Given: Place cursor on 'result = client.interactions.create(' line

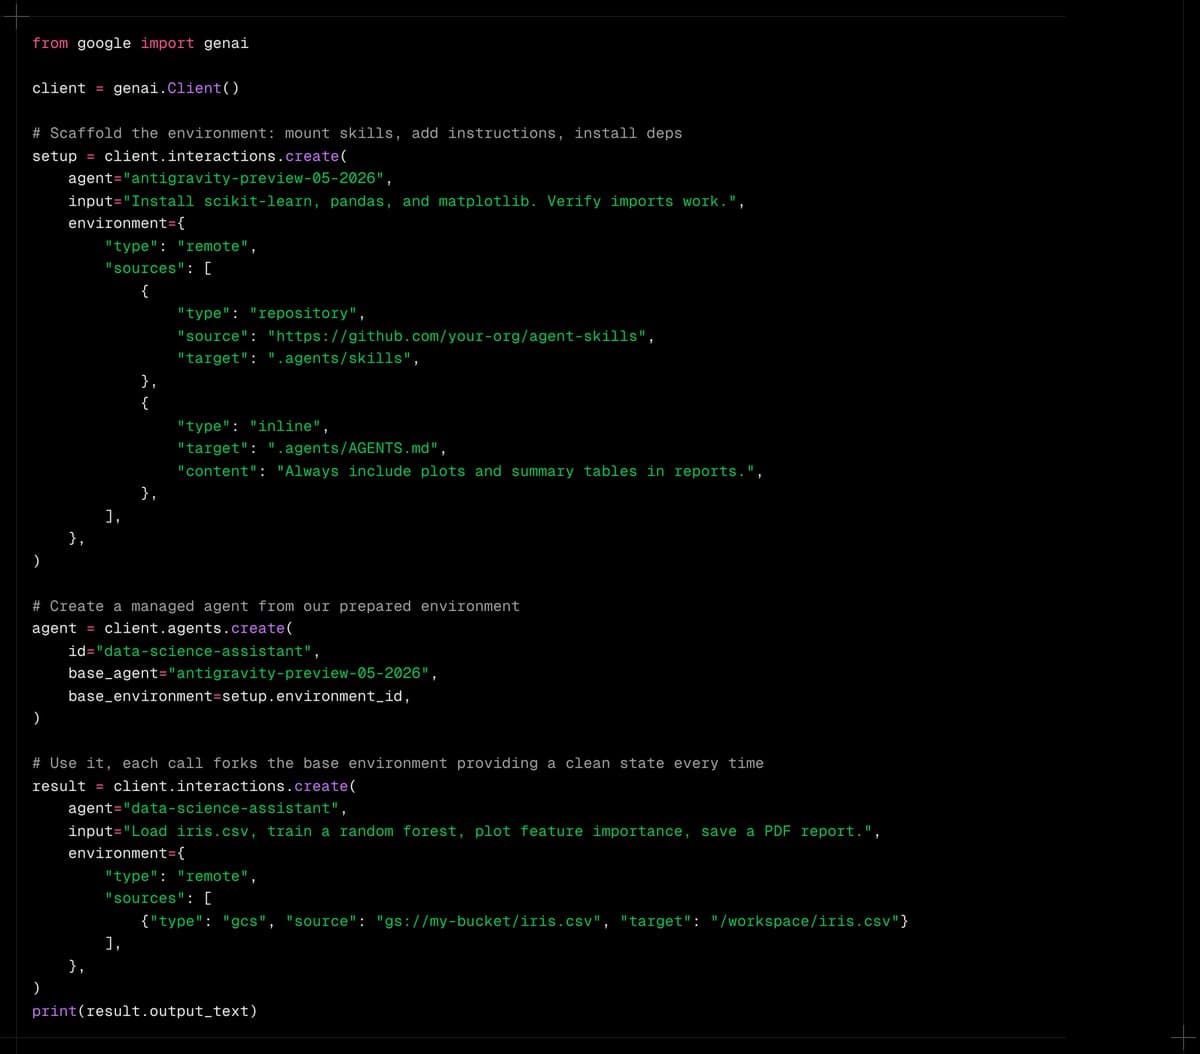Looking at the screenshot, I should [194, 786].
